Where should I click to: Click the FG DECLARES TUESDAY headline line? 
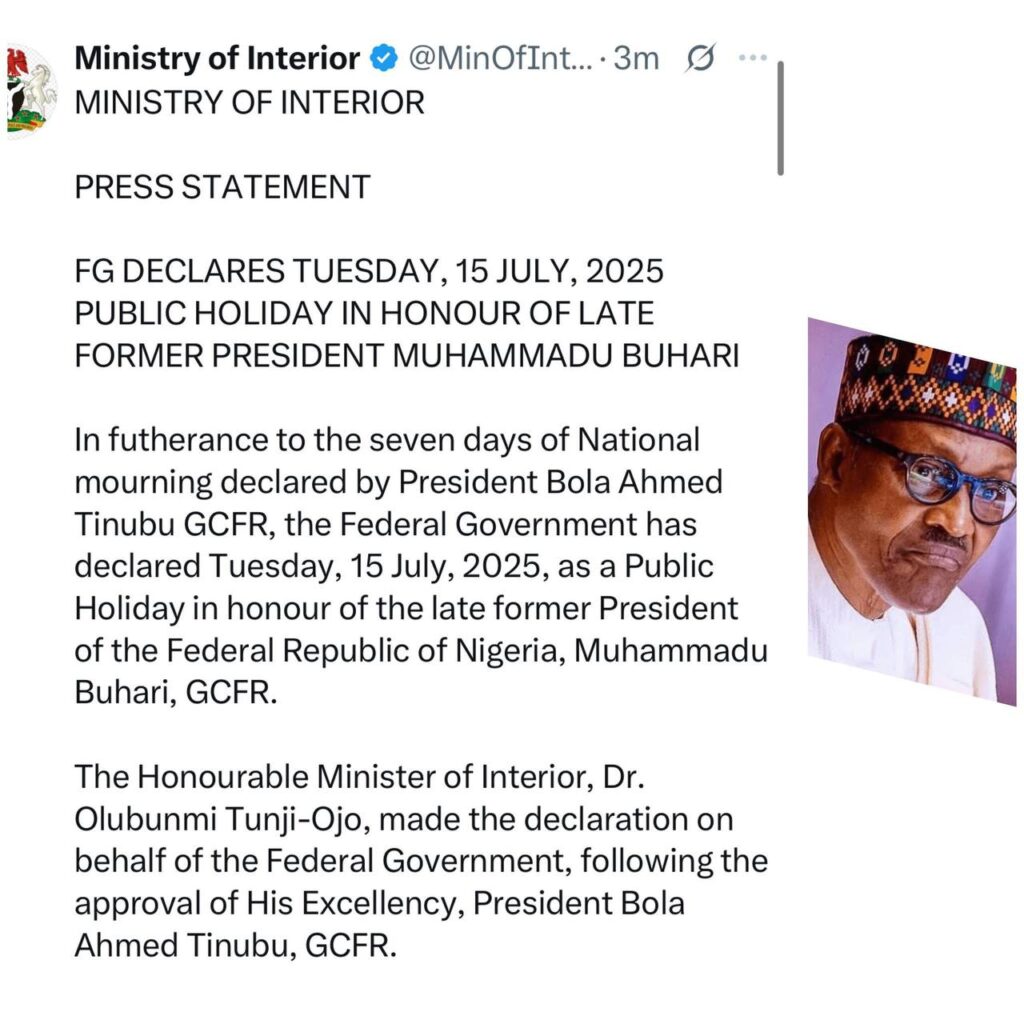point(369,272)
